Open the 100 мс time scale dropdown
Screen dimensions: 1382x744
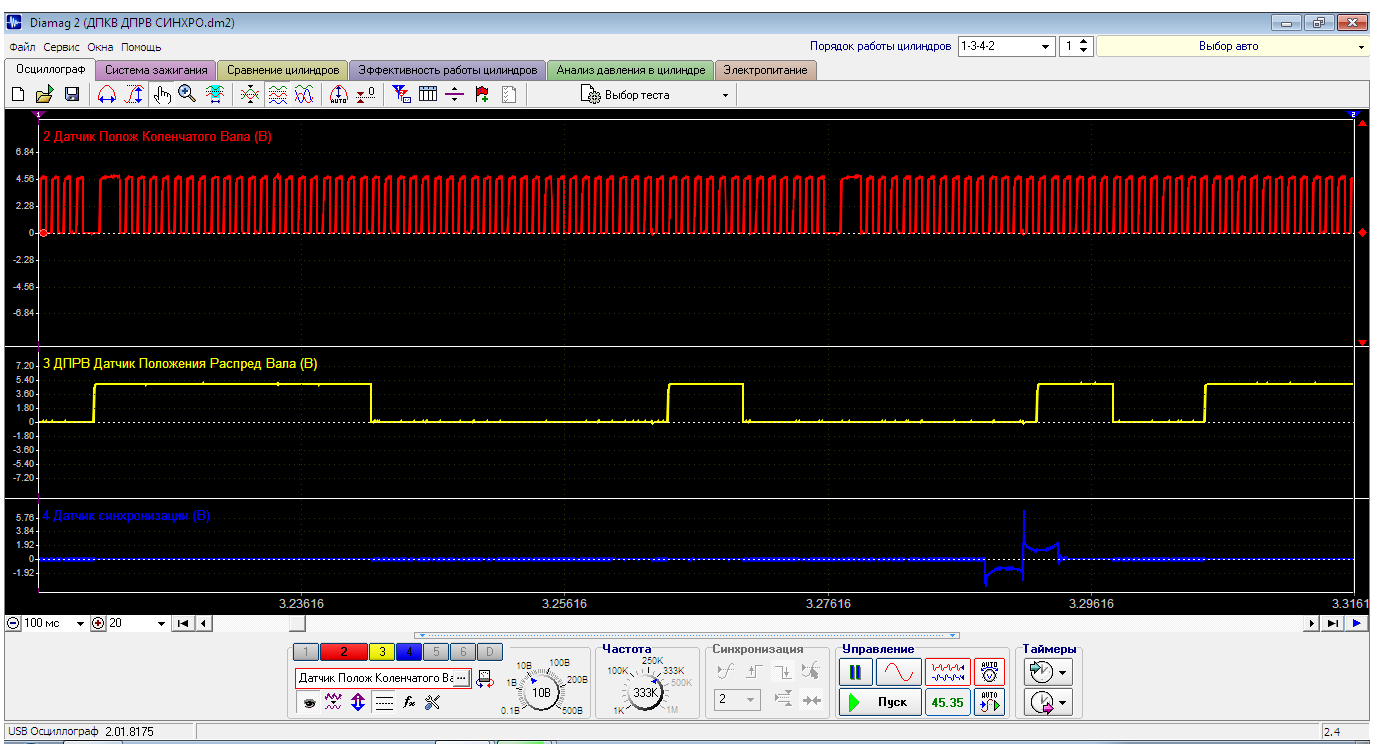click(x=81, y=623)
